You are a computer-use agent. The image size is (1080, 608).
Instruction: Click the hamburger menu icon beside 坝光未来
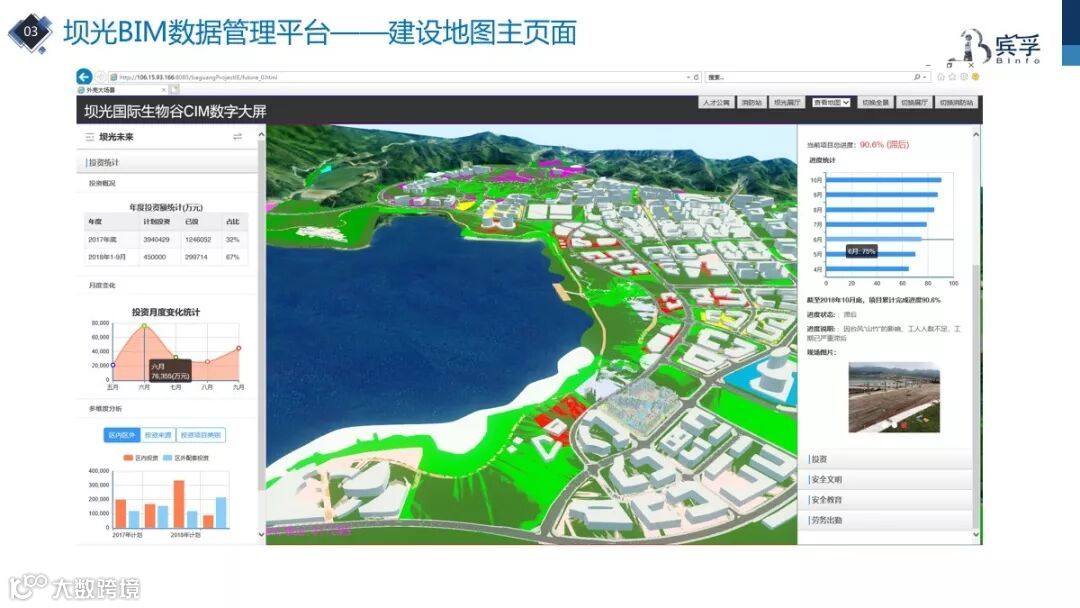pyautogui.click(x=90, y=137)
